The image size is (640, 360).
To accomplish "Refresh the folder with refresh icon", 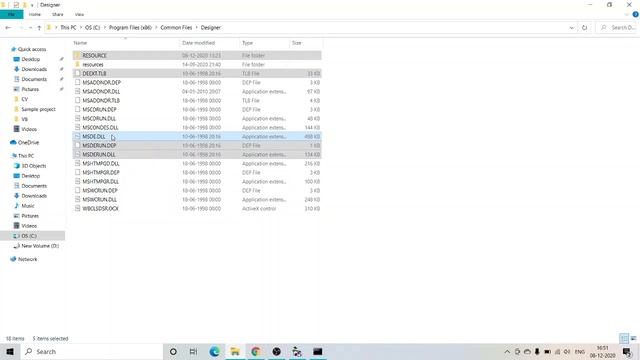I will [x=584, y=28].
